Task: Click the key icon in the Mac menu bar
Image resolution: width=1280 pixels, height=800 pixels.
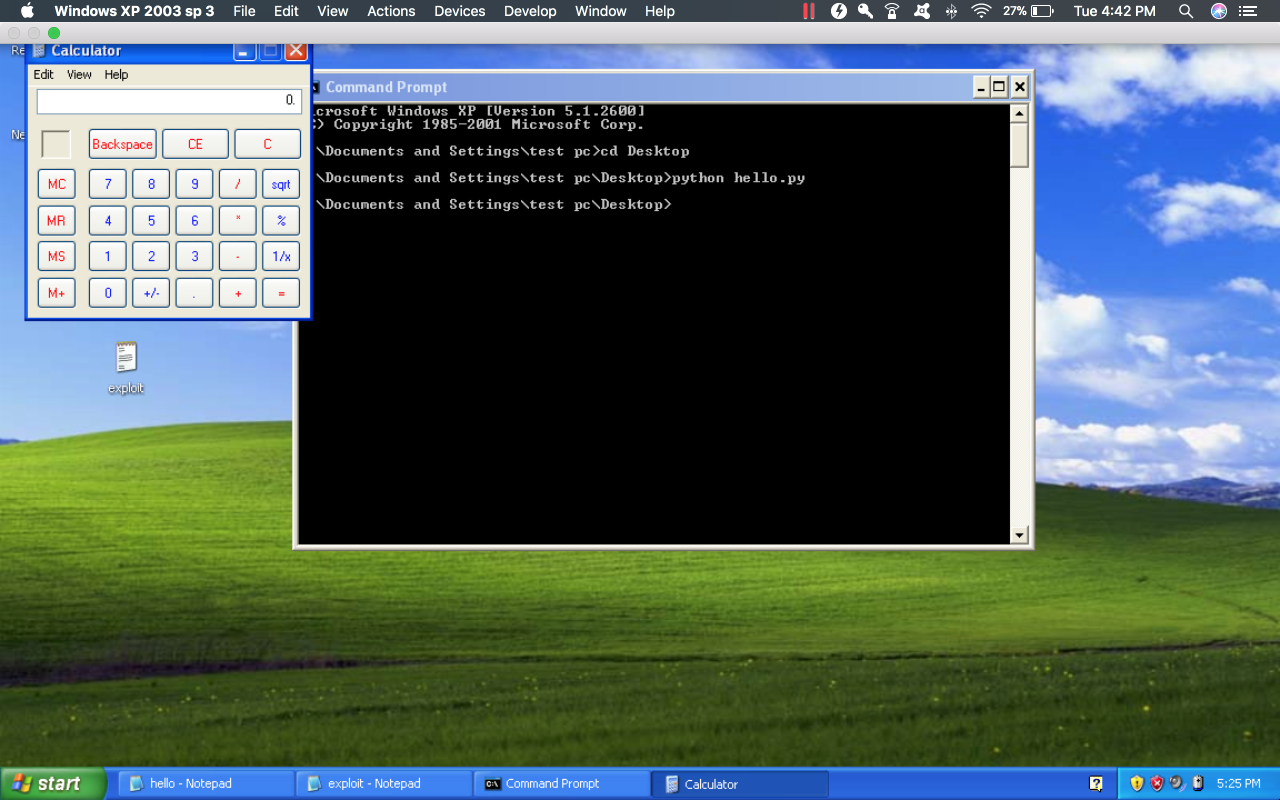Action: (865, 11)
